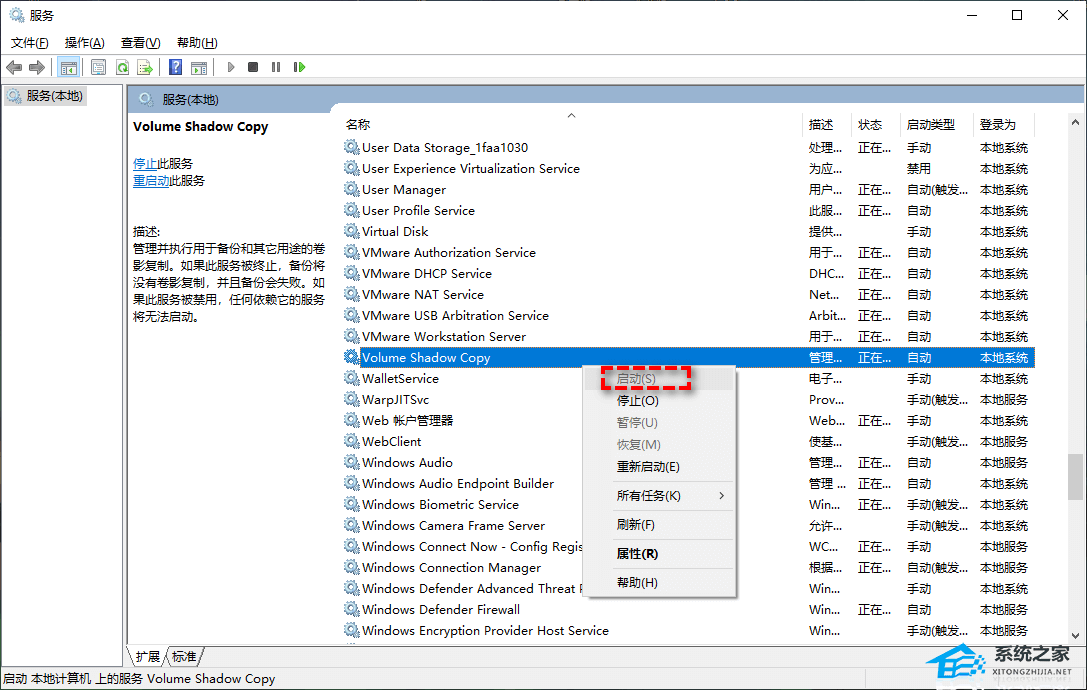Viewport: 1087px width, 690px height.
Task: Click the Pause service toolbar icon
Action: point(276,67)
